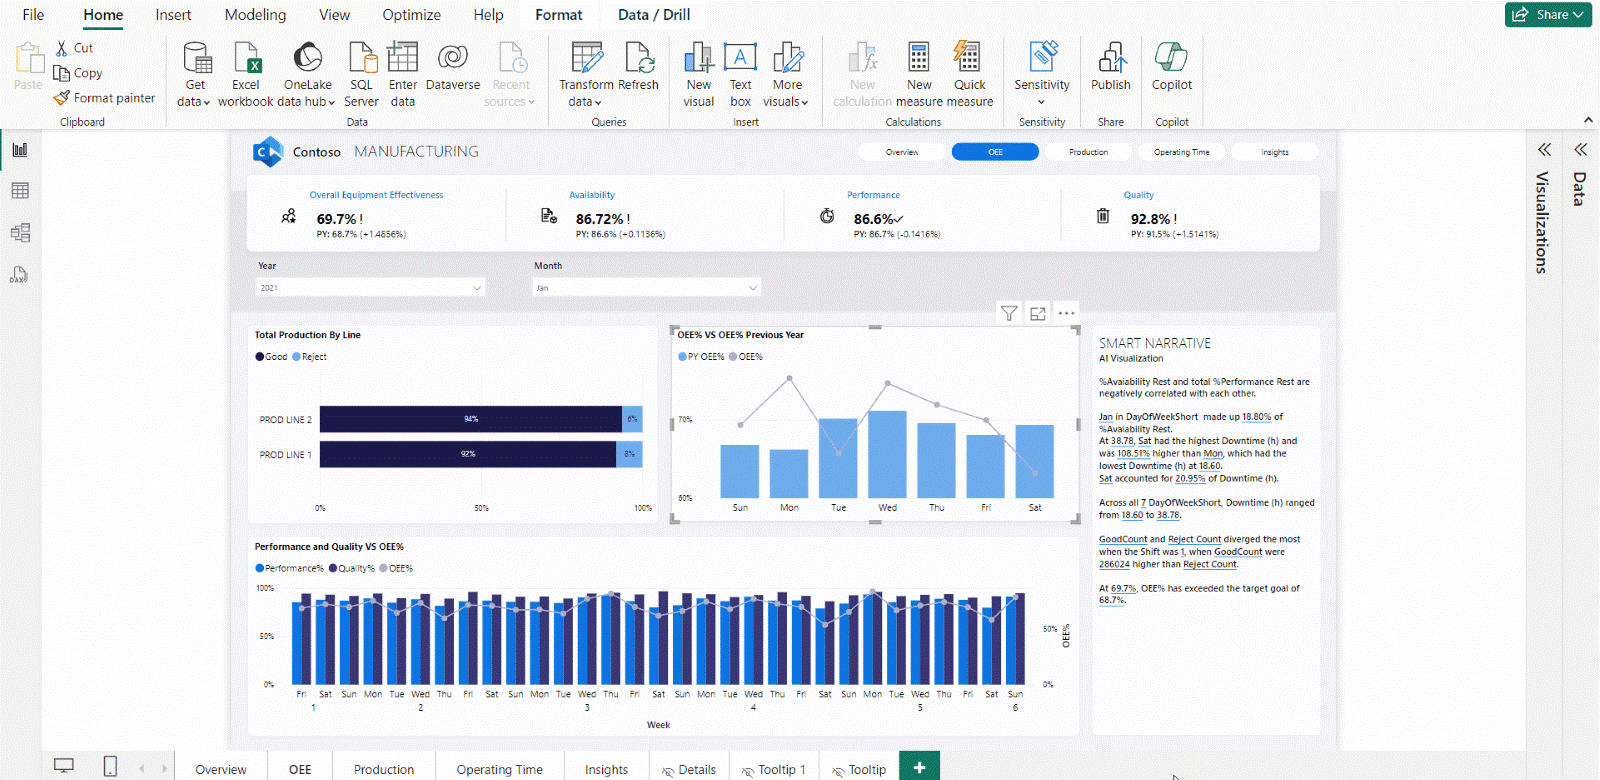Open DAX query view in sidebar
The height and width of the screenshot is (780, 1600).
coord(20,275)
